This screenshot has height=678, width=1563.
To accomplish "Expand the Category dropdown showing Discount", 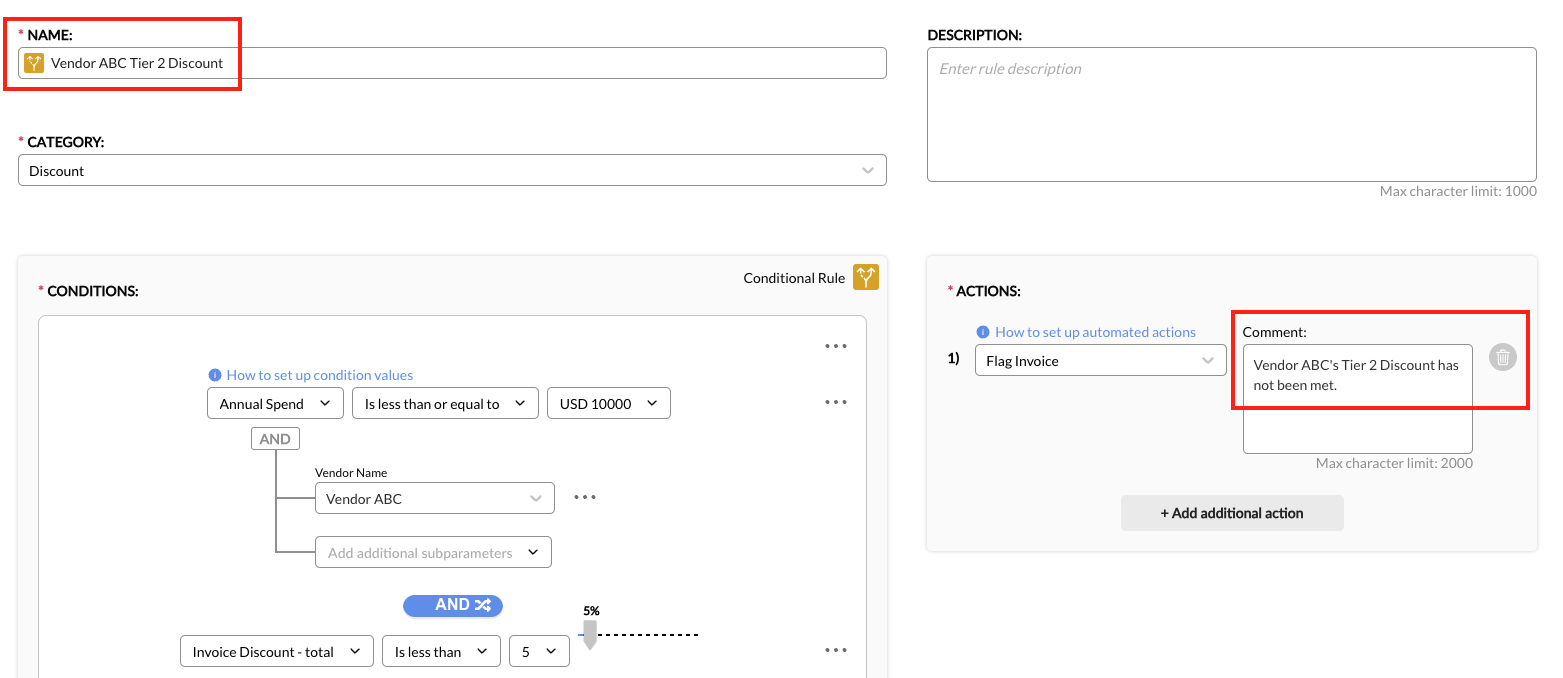I will click(452, 170).
